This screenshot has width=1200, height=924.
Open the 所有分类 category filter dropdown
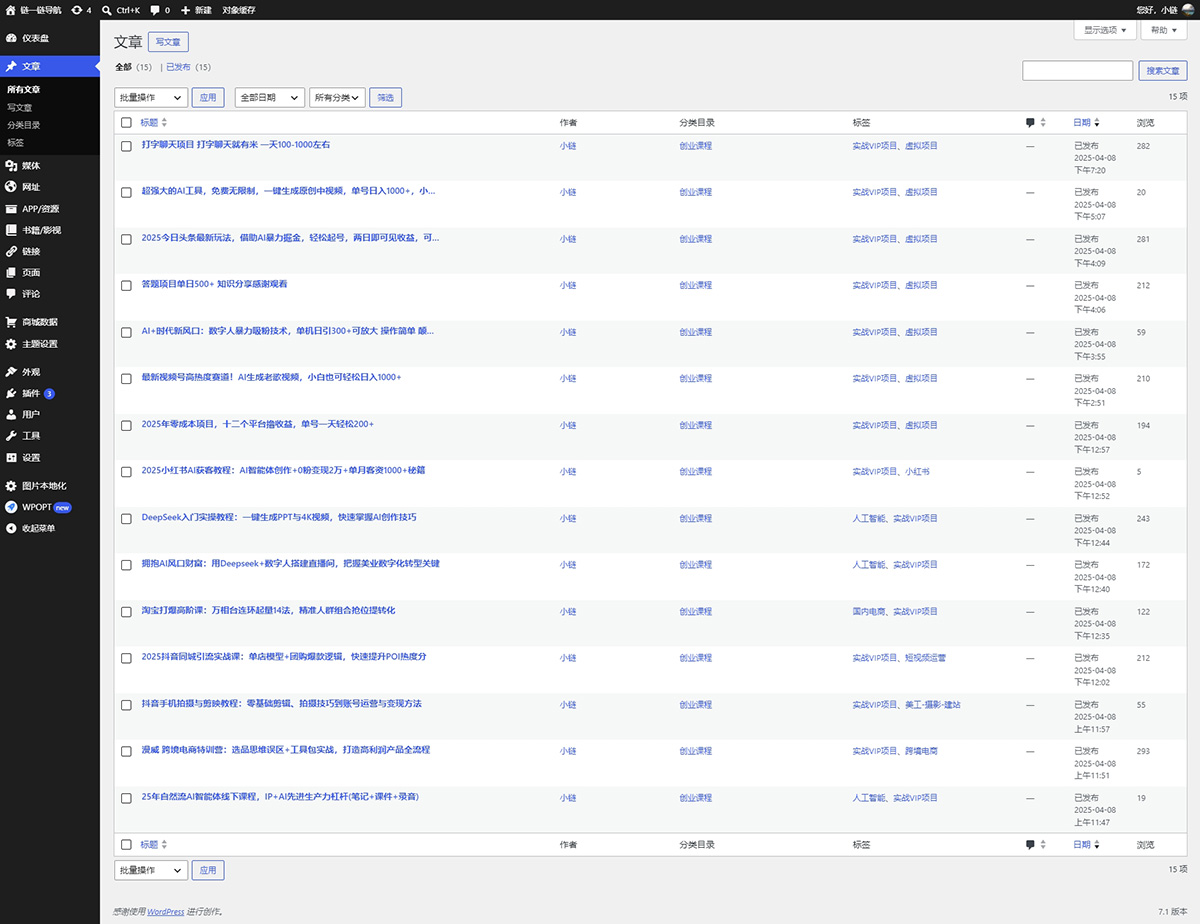click(337, 97)
